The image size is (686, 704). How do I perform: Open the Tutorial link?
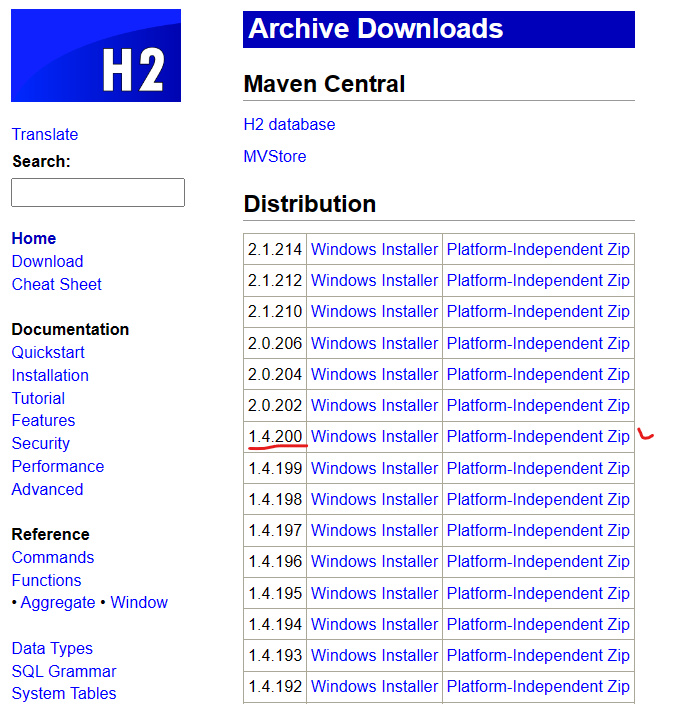click(38, 398)
